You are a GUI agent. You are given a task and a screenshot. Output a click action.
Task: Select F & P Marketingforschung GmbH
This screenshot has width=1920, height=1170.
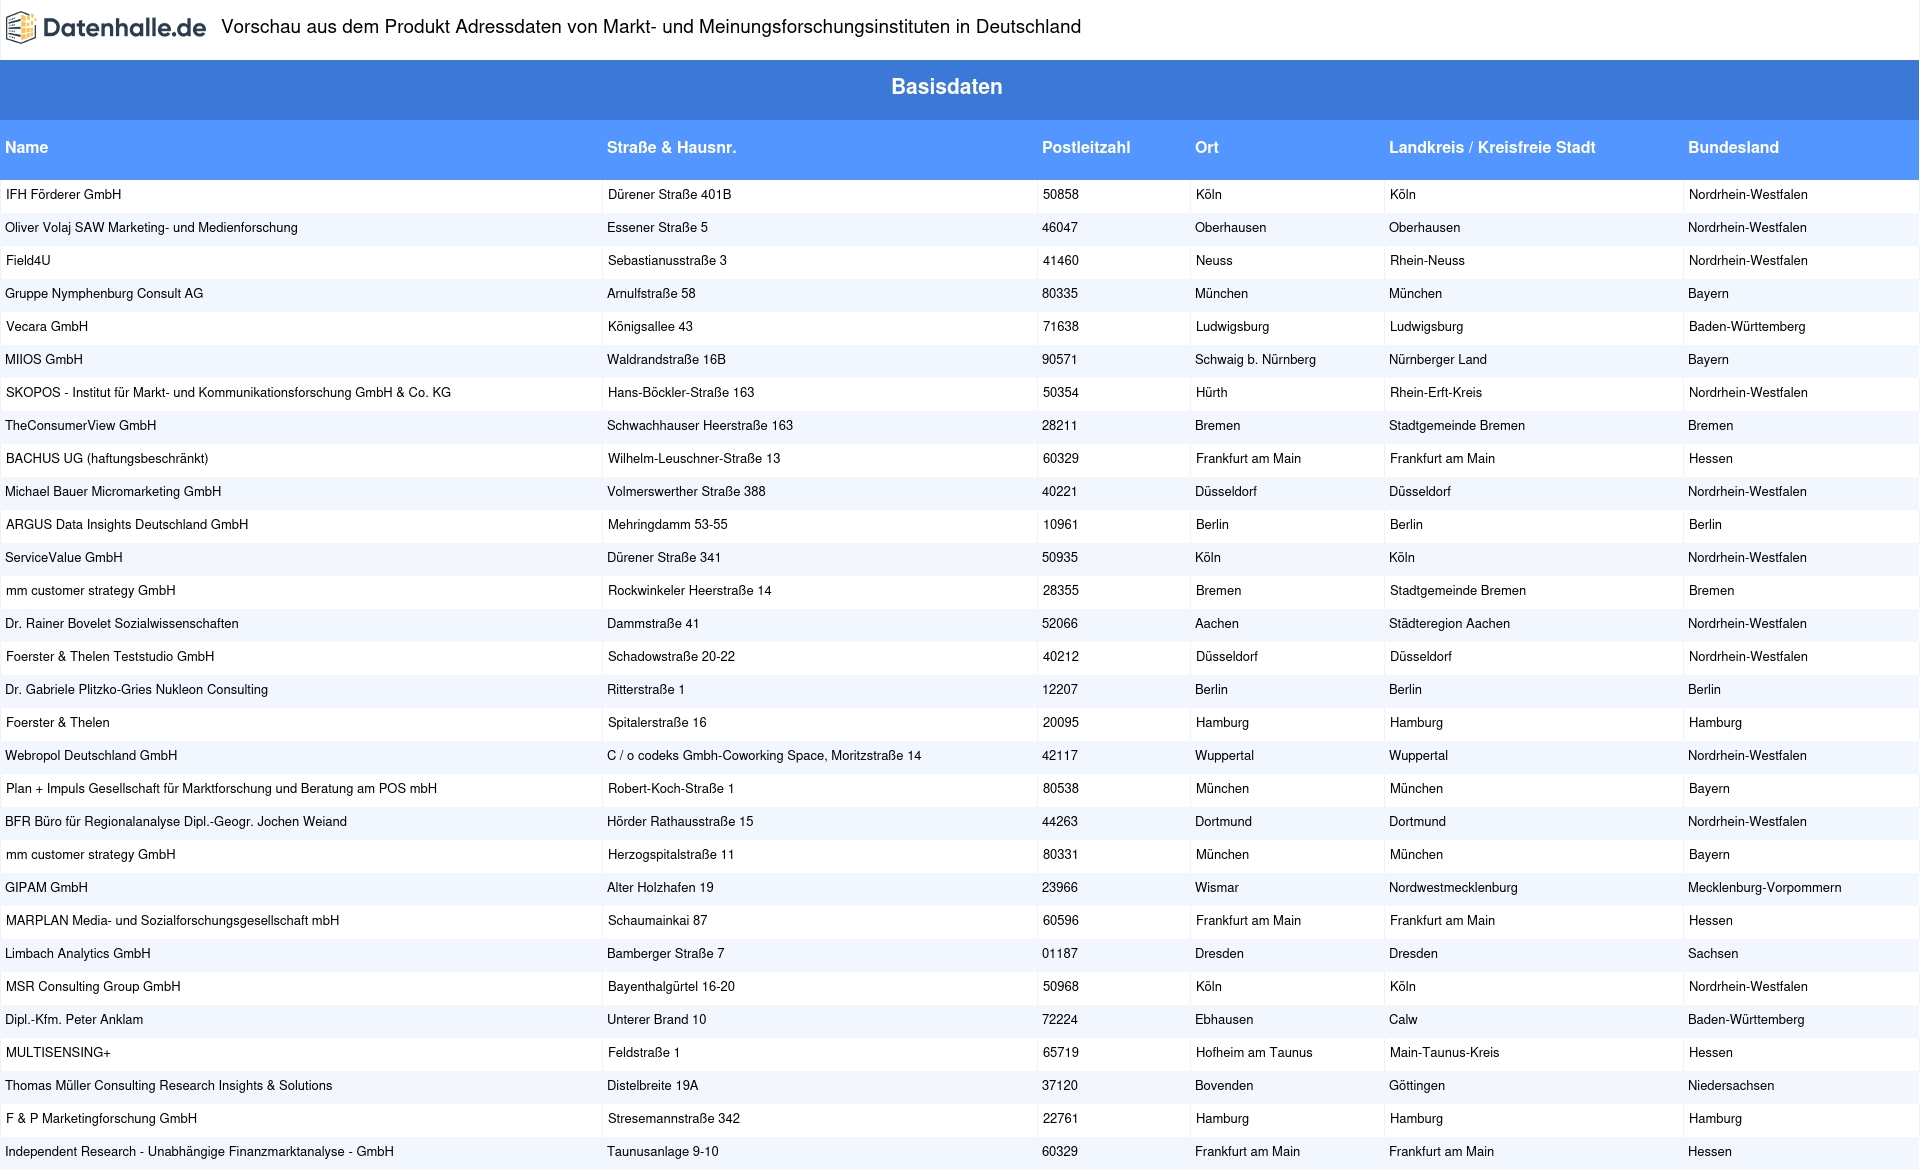102,1119
